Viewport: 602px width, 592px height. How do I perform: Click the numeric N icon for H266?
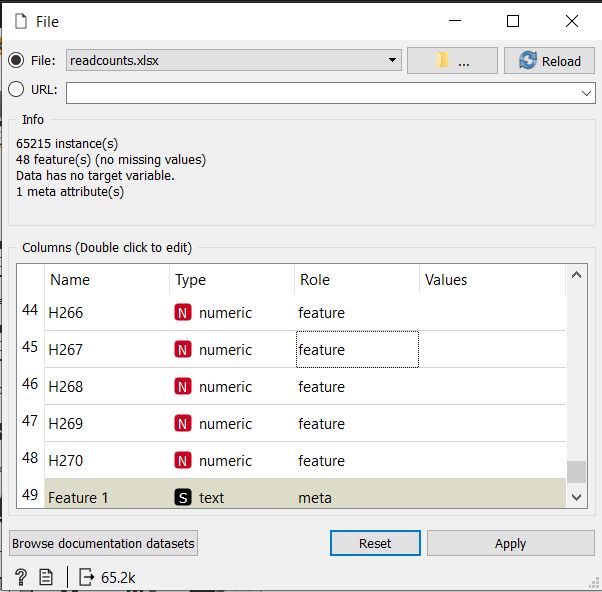click(183, 313)
